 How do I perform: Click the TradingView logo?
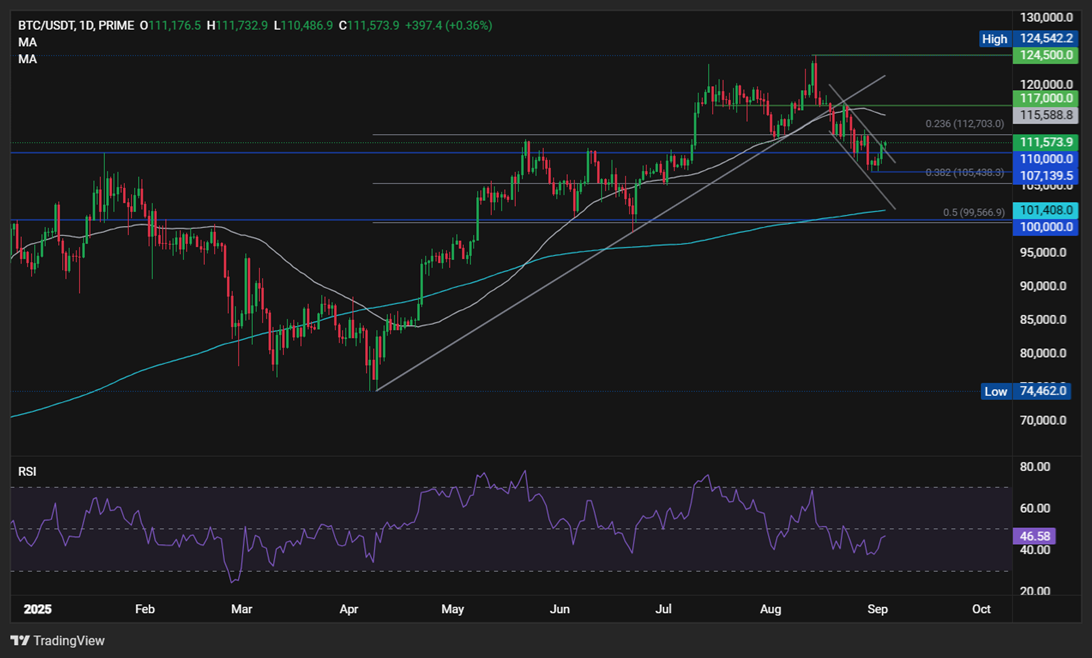tap(58, 641)
